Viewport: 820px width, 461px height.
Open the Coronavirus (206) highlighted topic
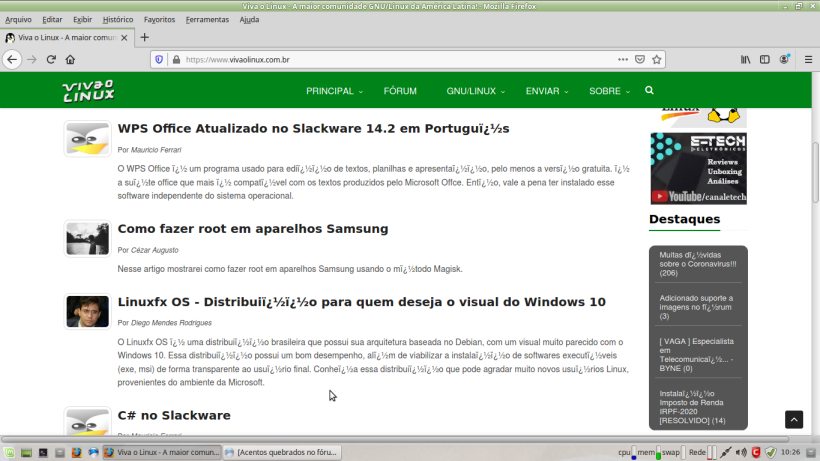[x=698, y=264]
